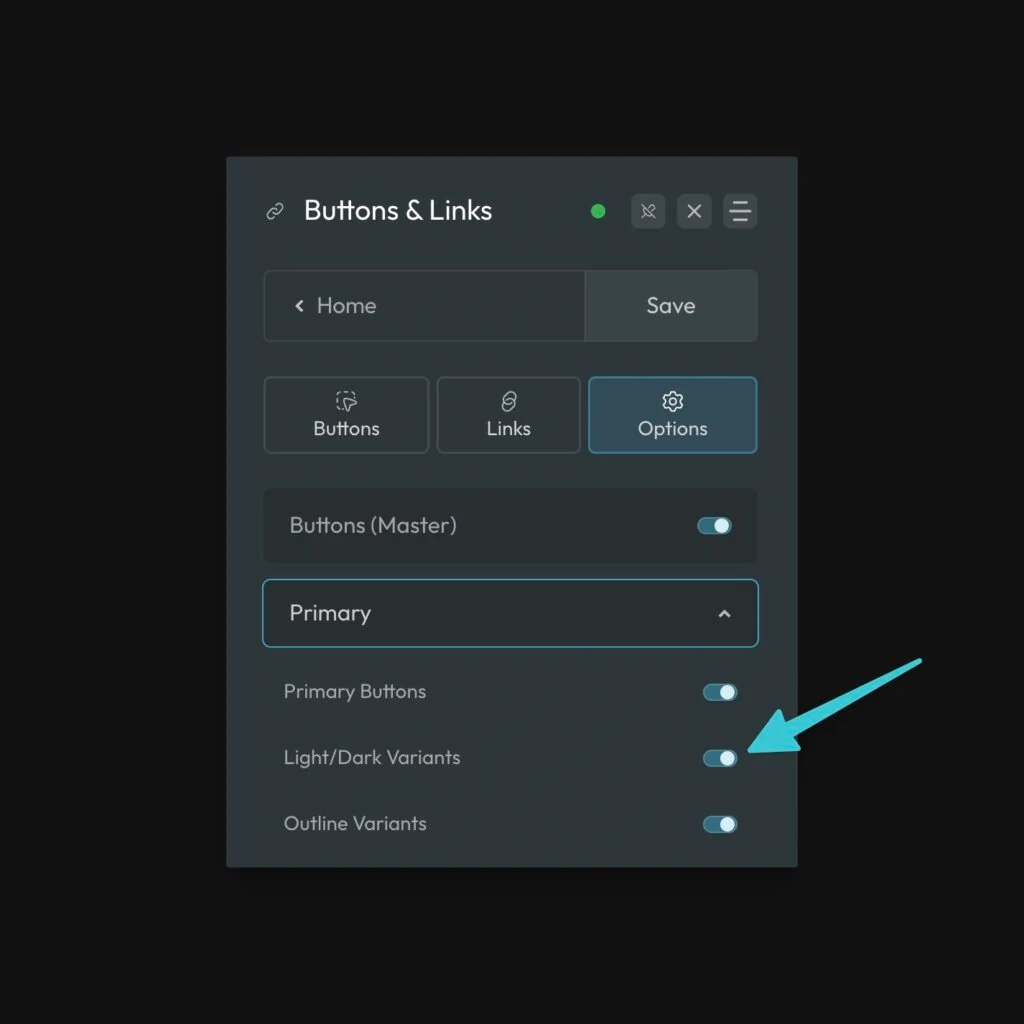Select the cursor icon on the Buttons tab
Screen dimensions: 1024x1024
pos(345,401)
